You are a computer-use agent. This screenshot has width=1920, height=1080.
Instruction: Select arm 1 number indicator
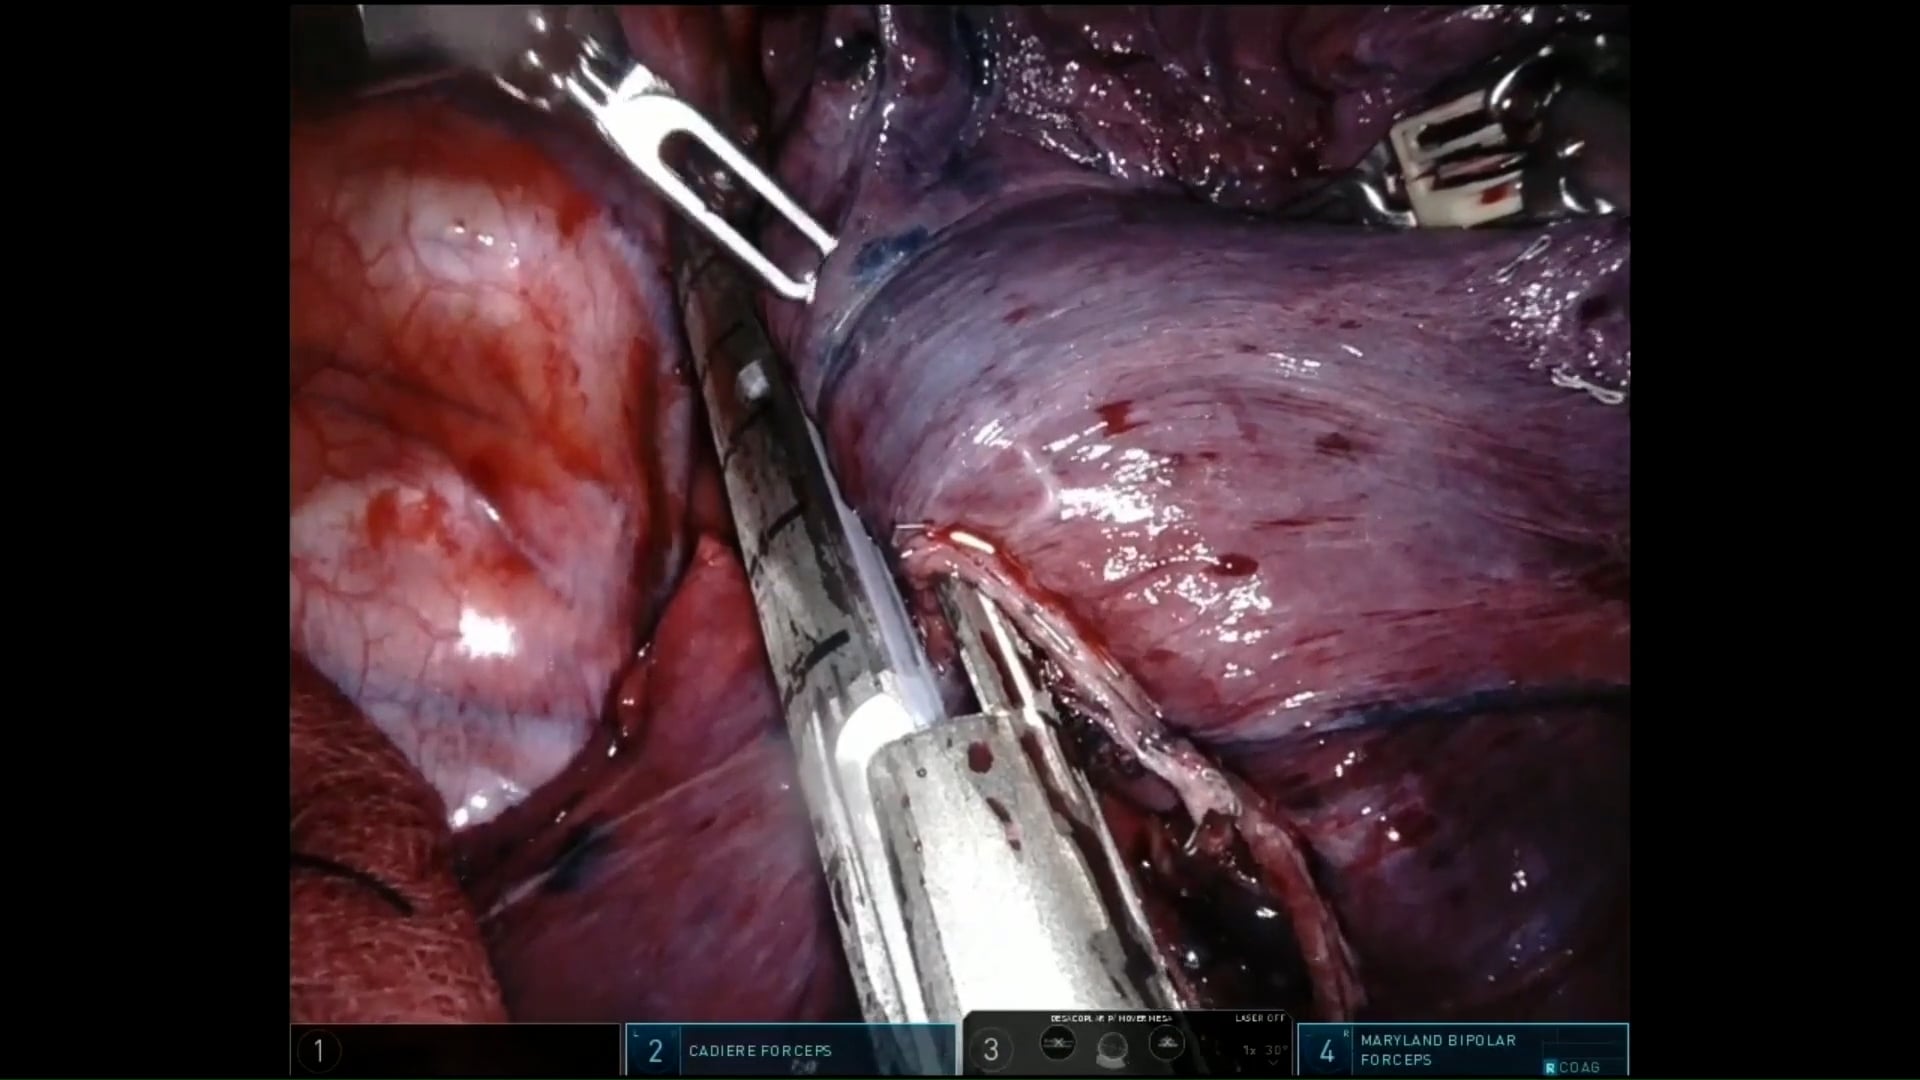[x=319, y=1051]
